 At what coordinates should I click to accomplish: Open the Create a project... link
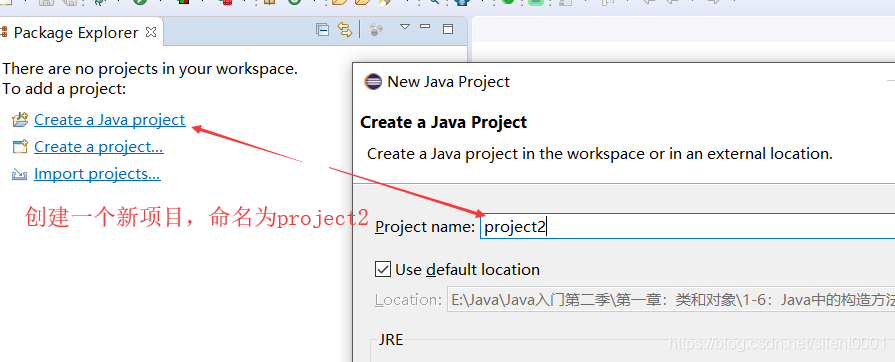(x=99, y=147)
